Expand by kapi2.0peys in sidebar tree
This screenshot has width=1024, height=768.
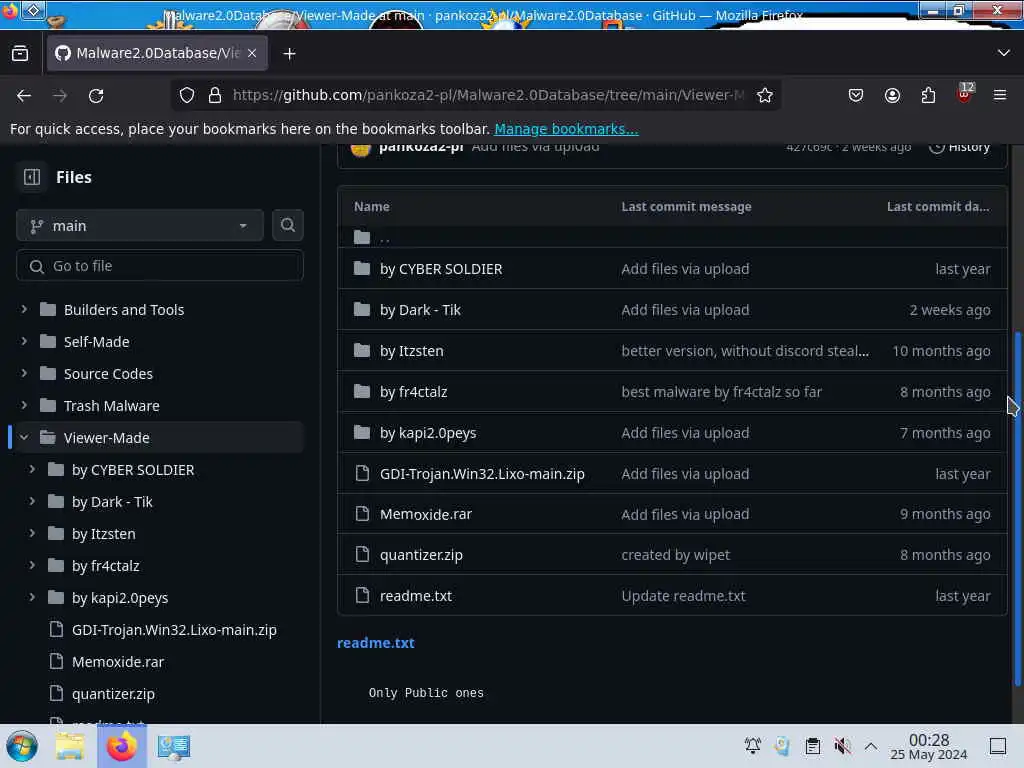32,597
